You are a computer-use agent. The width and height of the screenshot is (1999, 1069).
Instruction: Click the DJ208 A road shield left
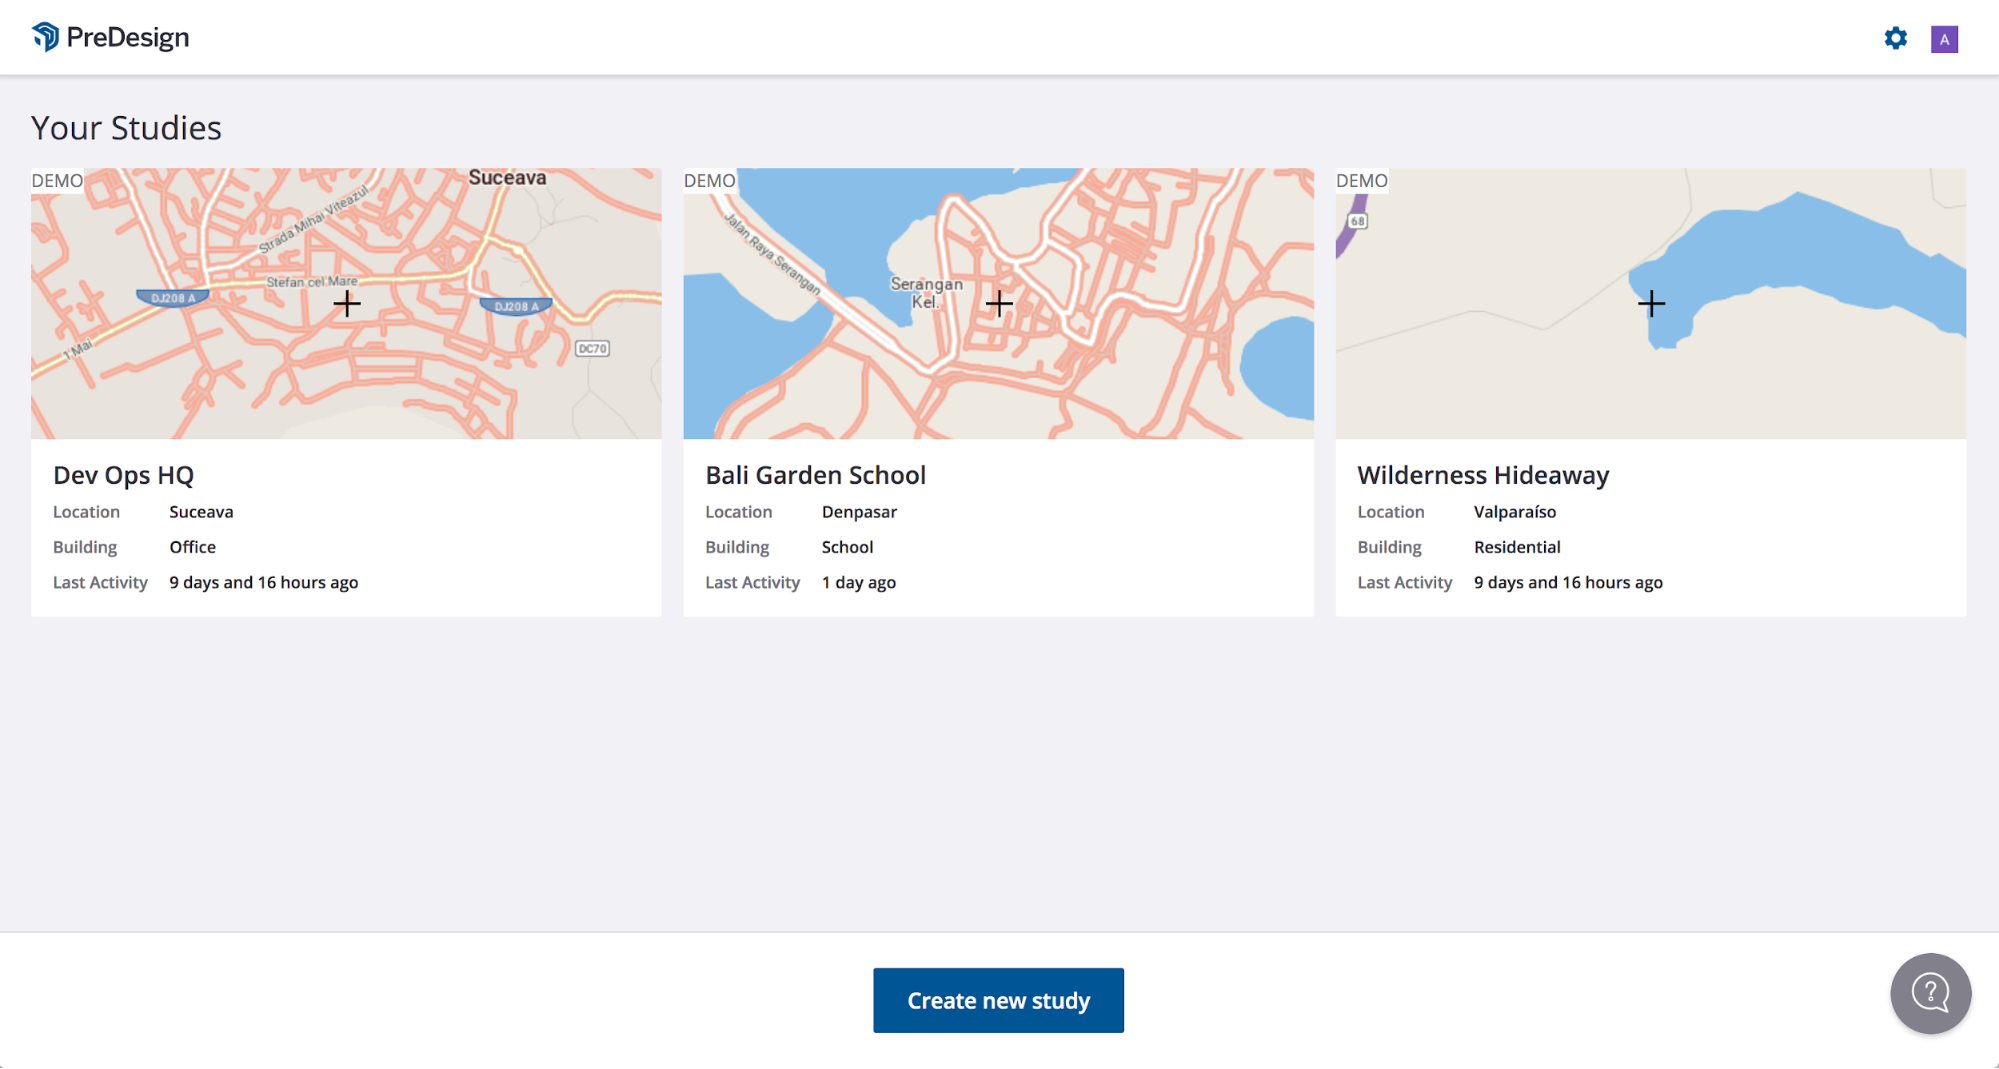coord(173,298)
